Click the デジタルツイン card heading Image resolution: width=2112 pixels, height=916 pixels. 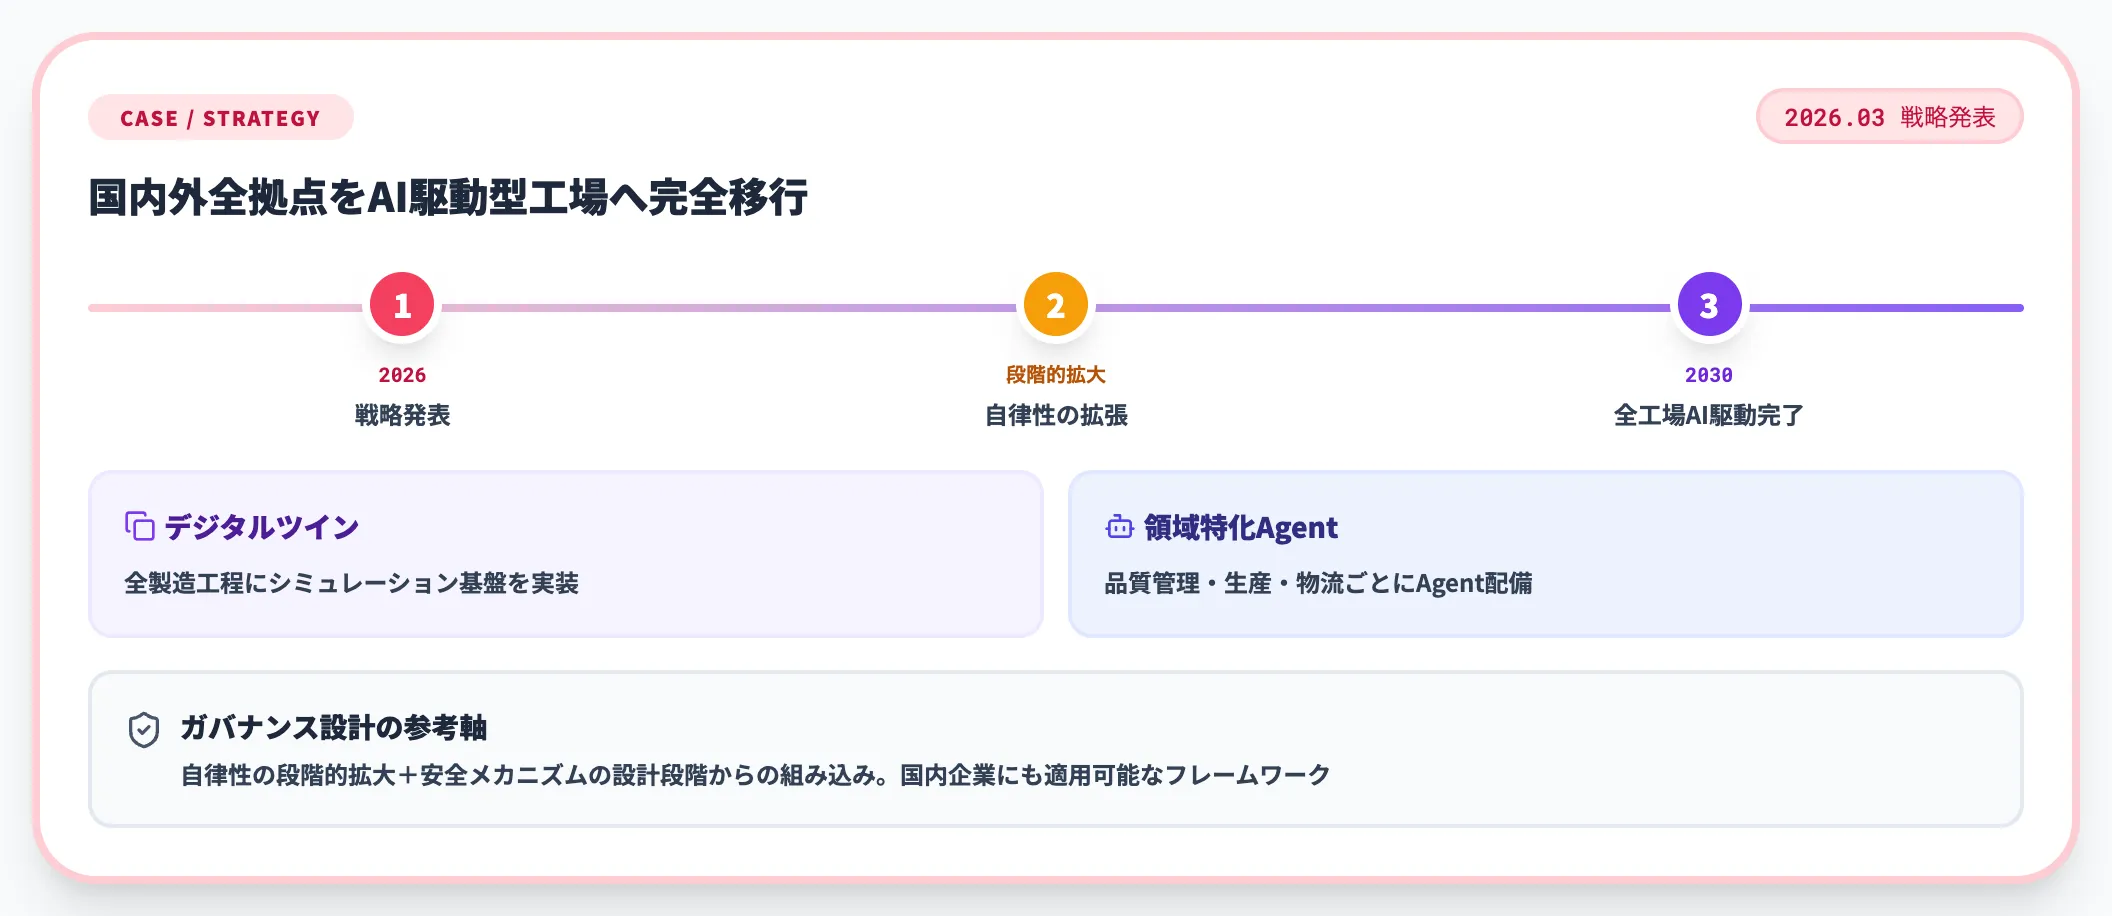tap(262, 527)
